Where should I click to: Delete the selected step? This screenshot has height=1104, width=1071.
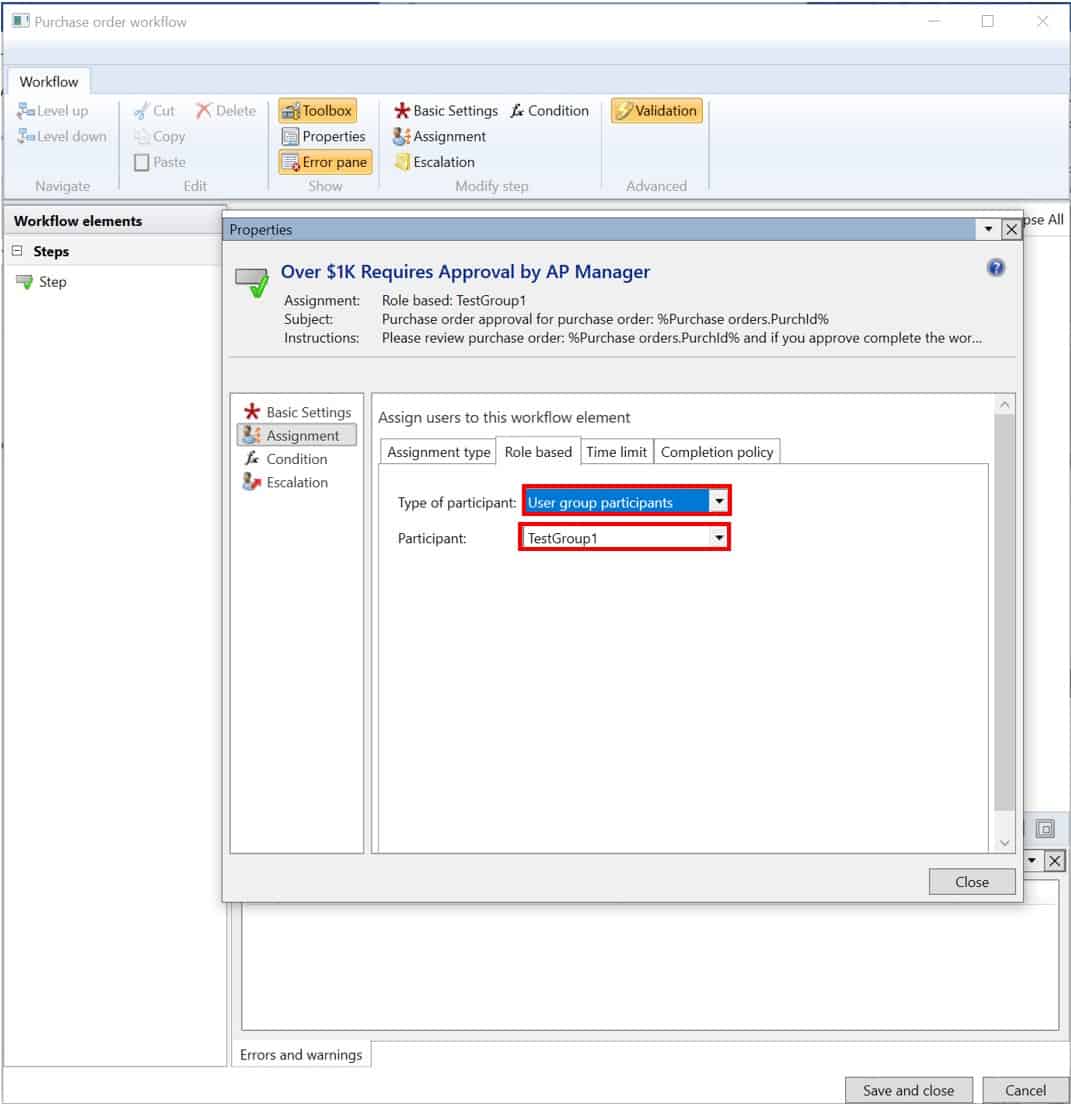[x=225, y=110]
